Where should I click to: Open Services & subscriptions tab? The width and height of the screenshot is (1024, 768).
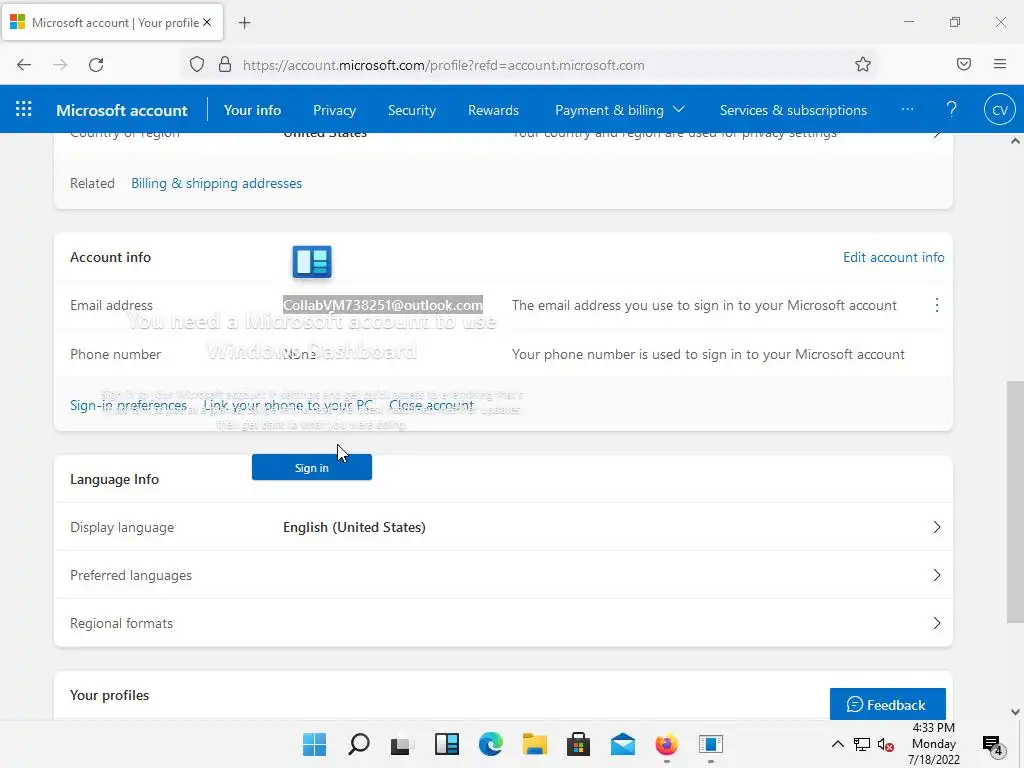coord(793,110)
